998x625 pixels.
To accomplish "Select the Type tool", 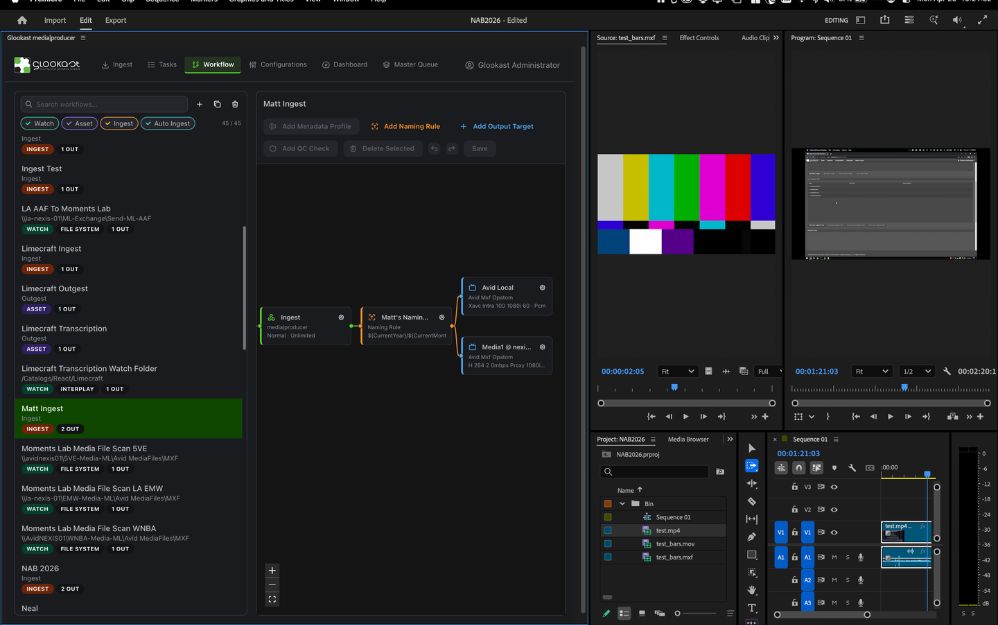I will tap(752, 608).
